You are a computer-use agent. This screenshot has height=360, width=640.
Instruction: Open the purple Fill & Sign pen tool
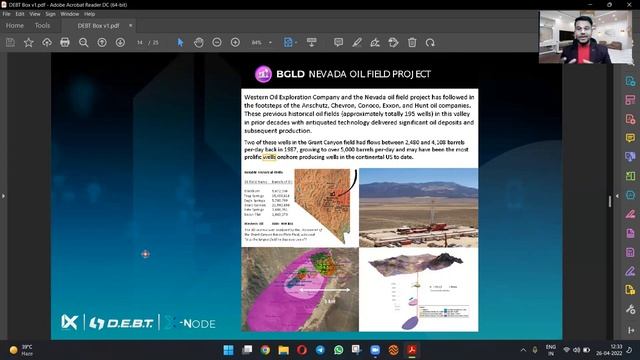point(630,271)
